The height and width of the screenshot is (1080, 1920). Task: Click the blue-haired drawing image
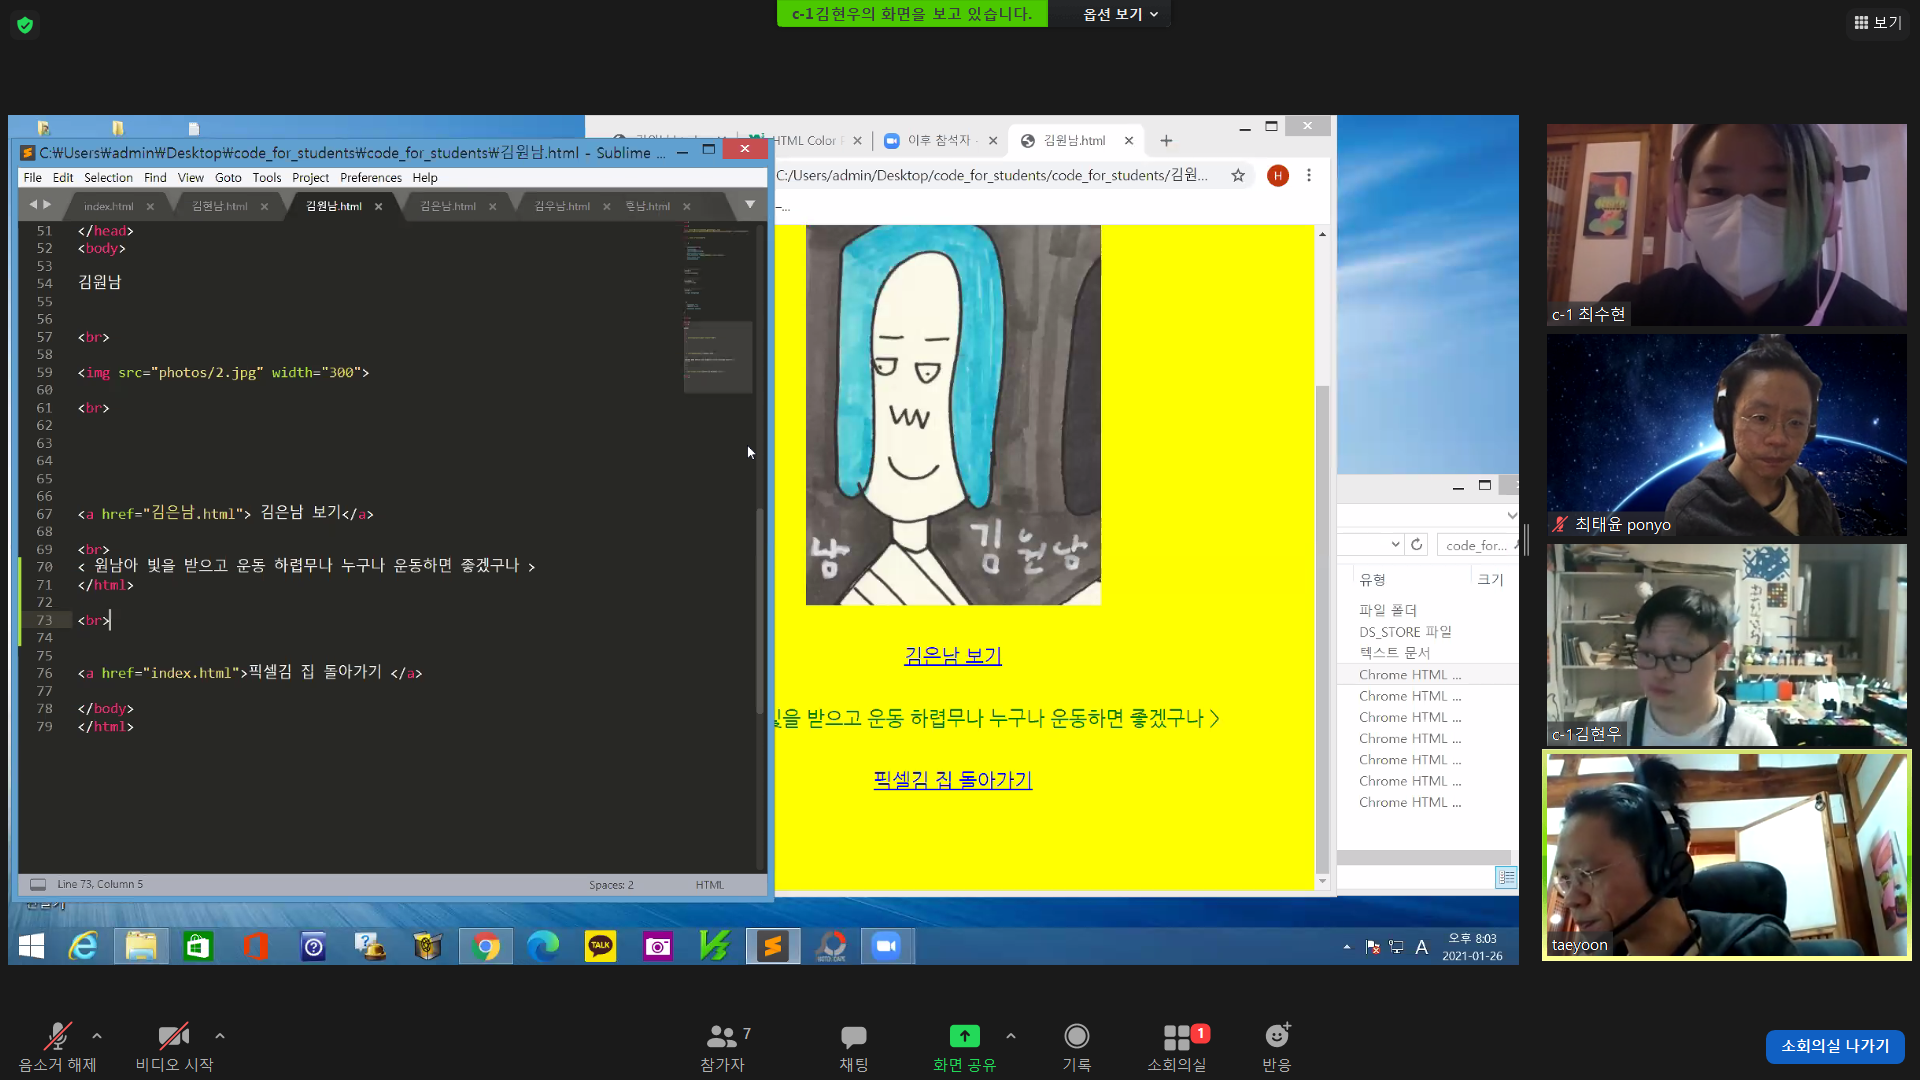pos(953,415)
